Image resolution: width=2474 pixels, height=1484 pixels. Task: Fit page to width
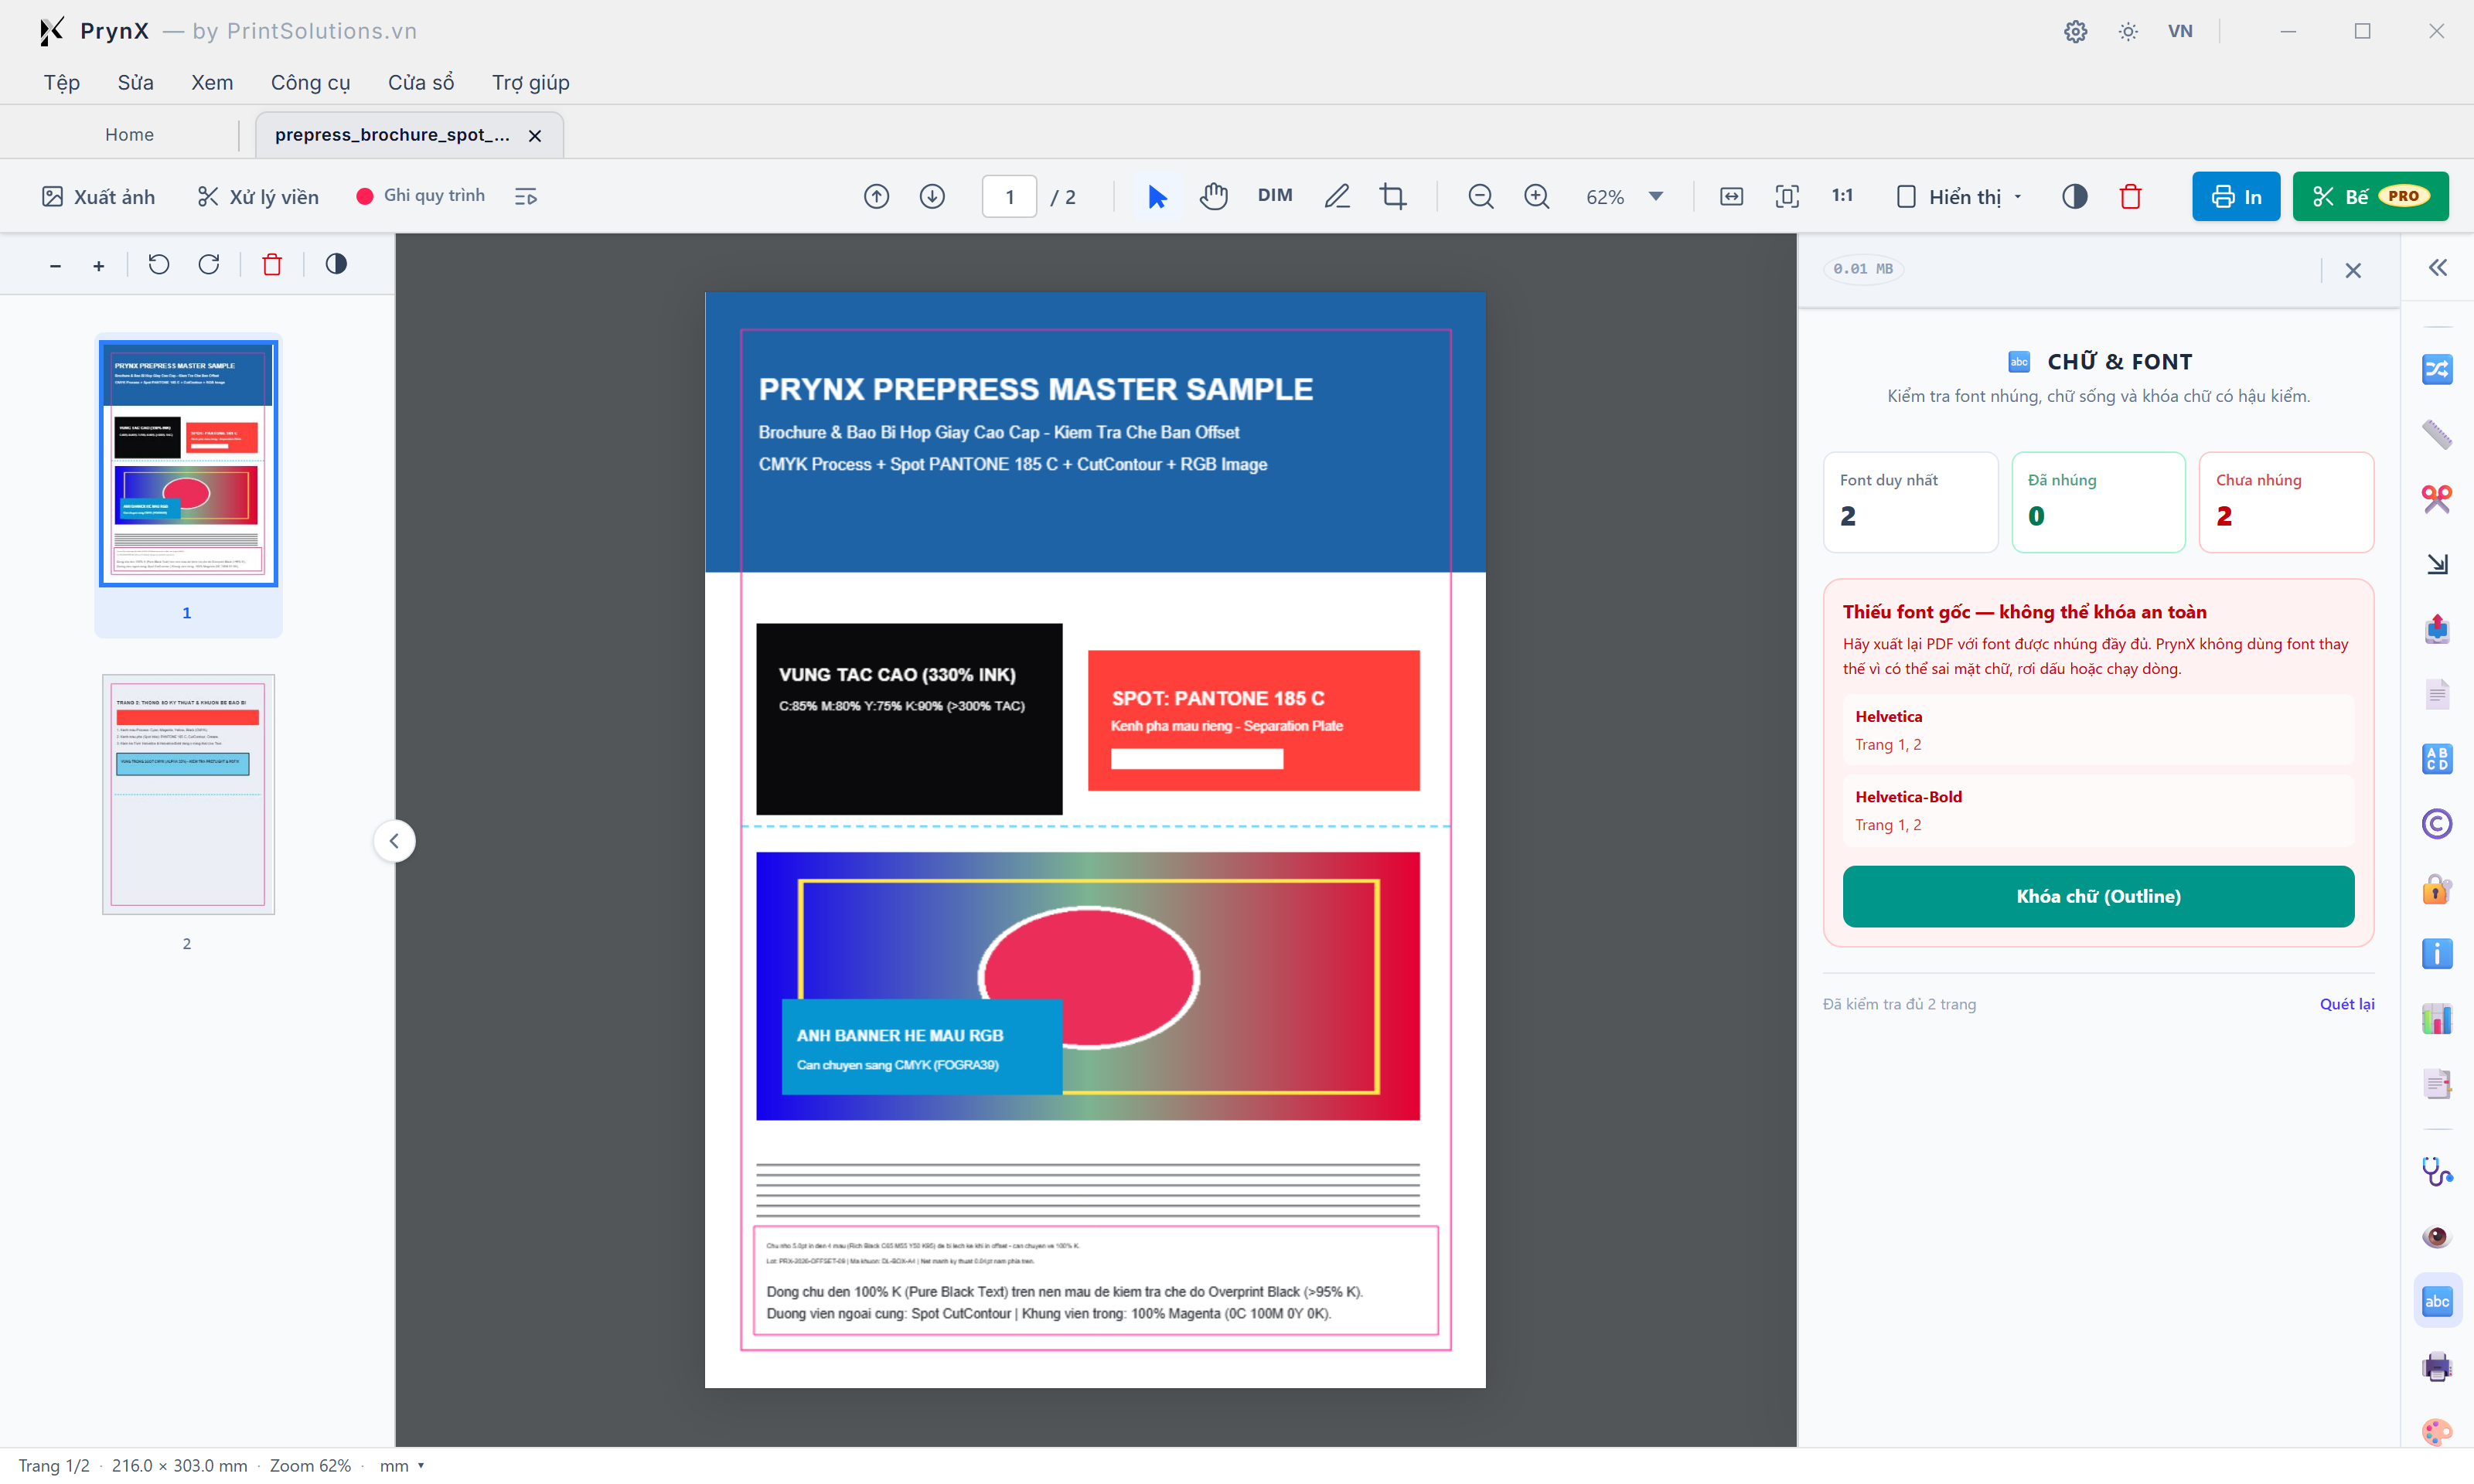coord(1732,197)
